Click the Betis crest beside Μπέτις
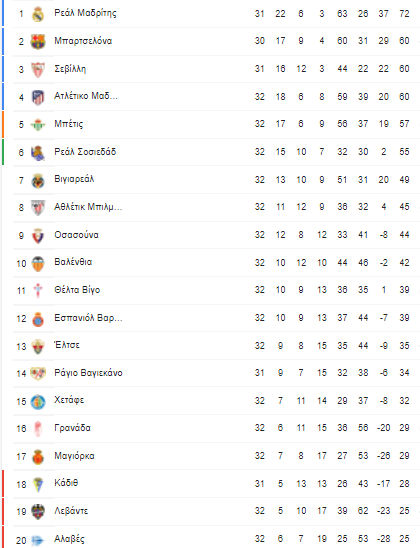This screenshot has height=548, width=420. coord(38,124)
